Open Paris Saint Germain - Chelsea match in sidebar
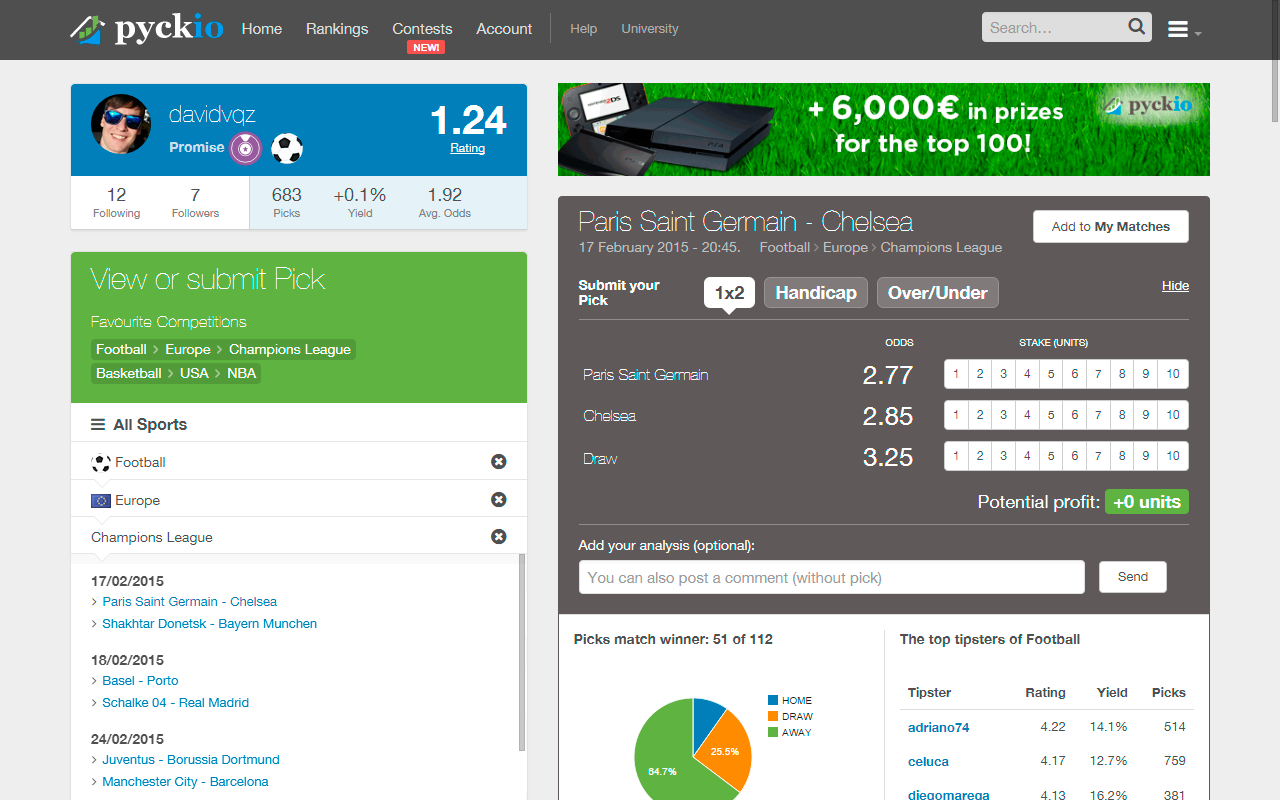This screenshot has height=800, width=1280. pos(190,602)
